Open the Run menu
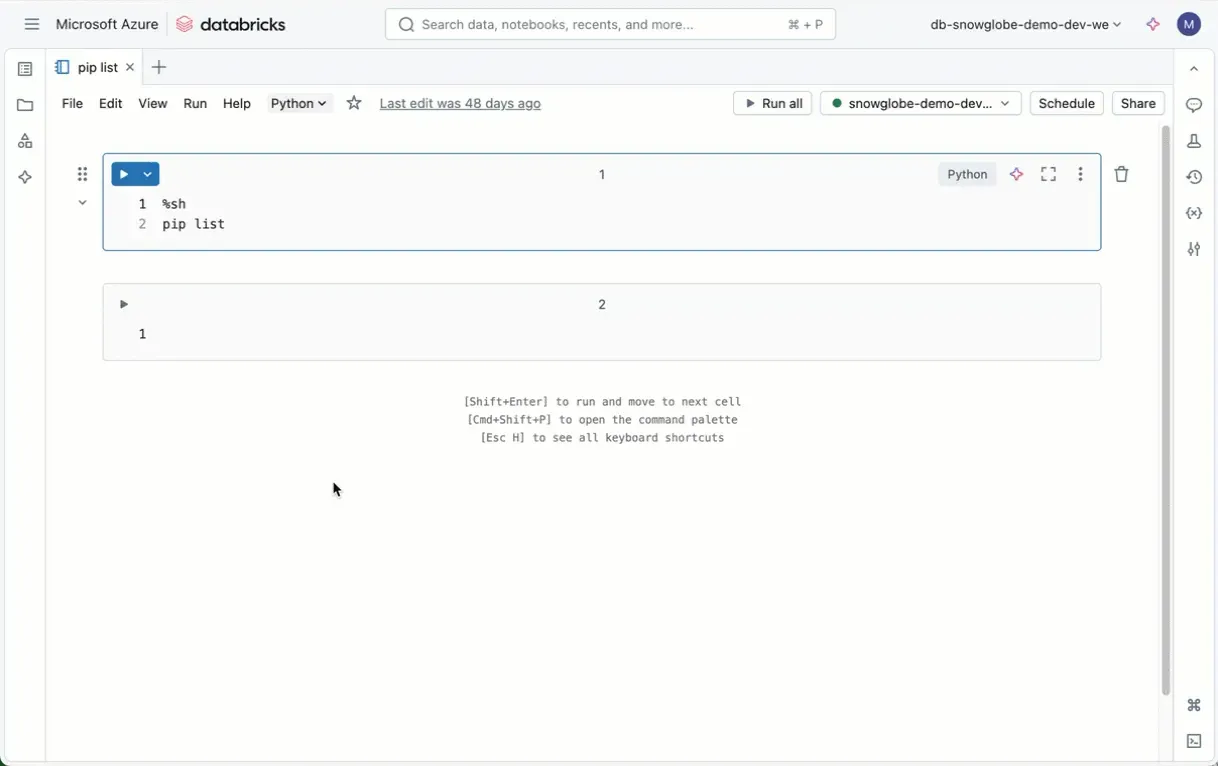This screenshot has width=1218, height=766. (195, 103)
